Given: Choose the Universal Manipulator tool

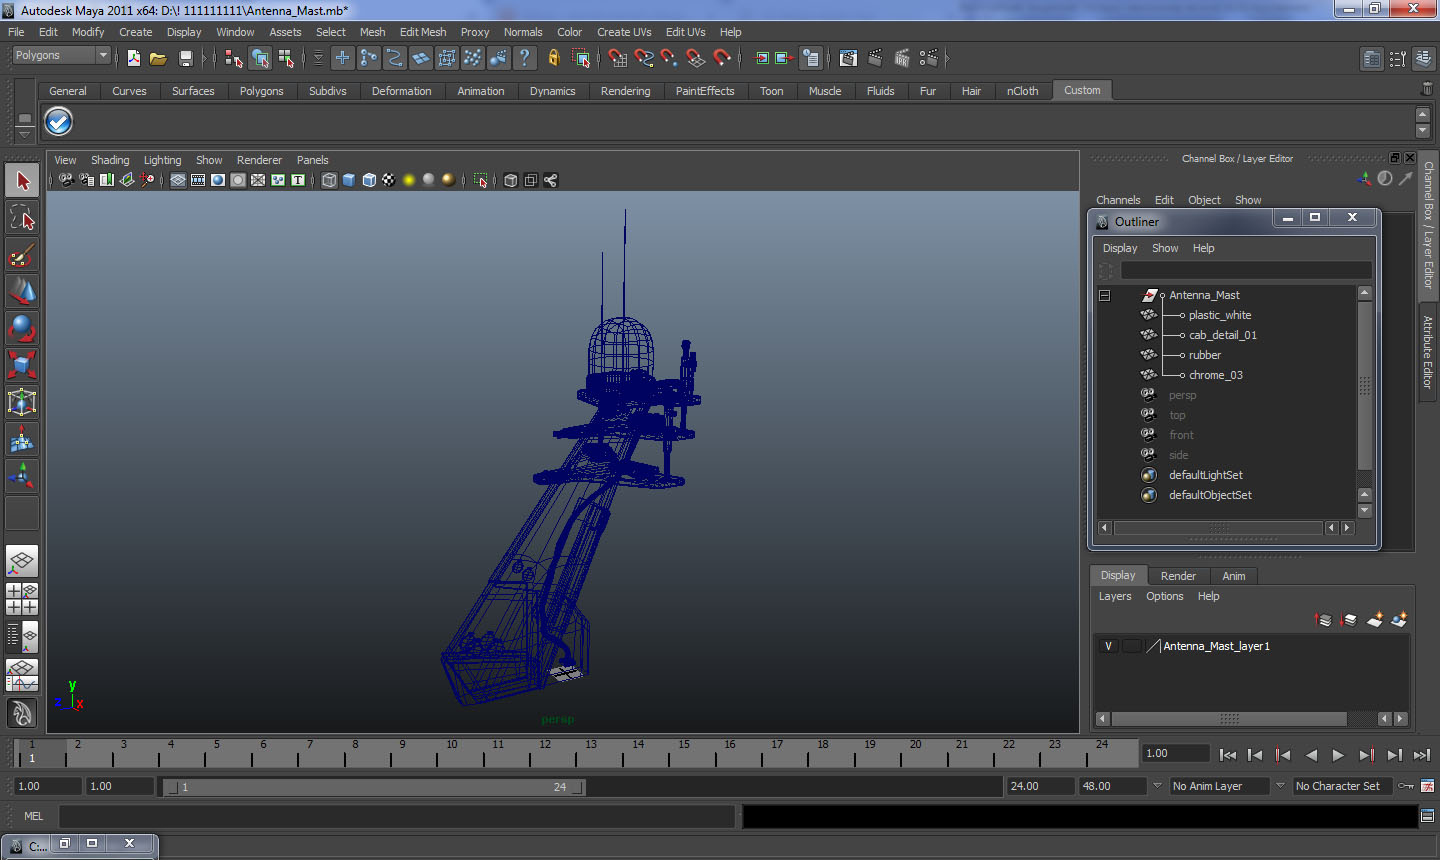Looking at the screenshot, I should click(x=22, y=402).
